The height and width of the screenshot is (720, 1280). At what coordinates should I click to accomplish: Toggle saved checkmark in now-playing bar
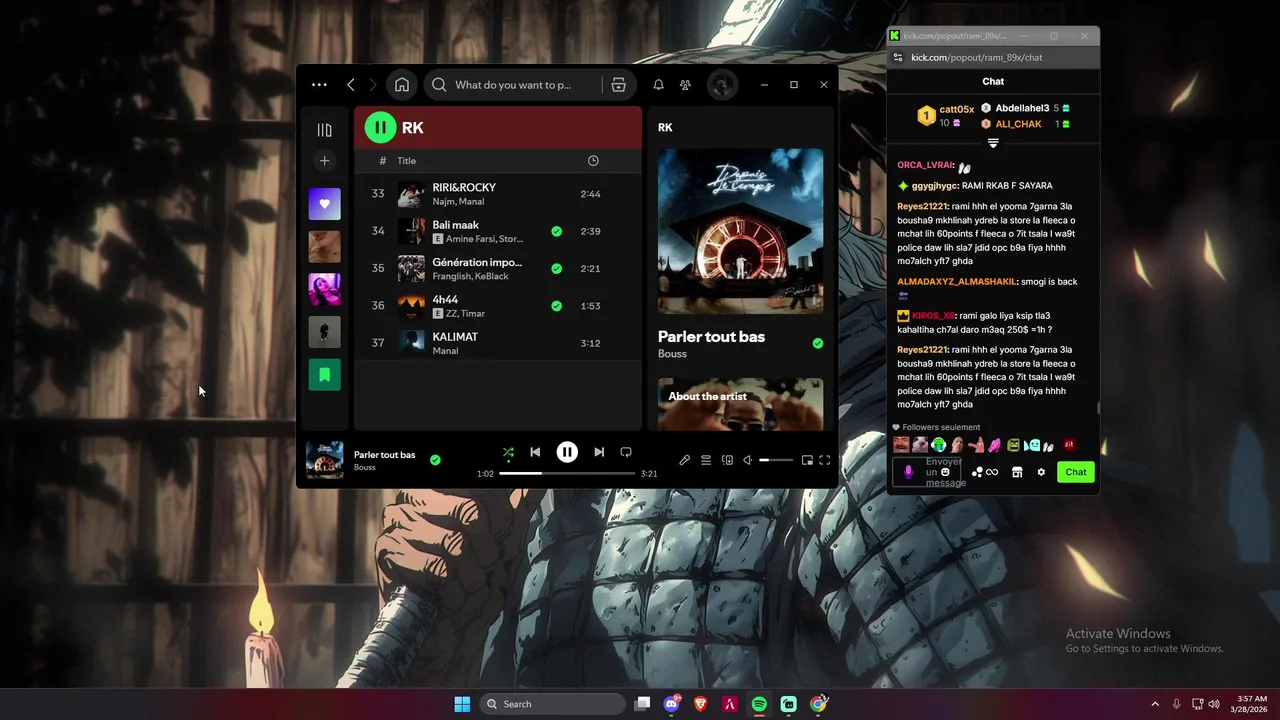(435, 460)
